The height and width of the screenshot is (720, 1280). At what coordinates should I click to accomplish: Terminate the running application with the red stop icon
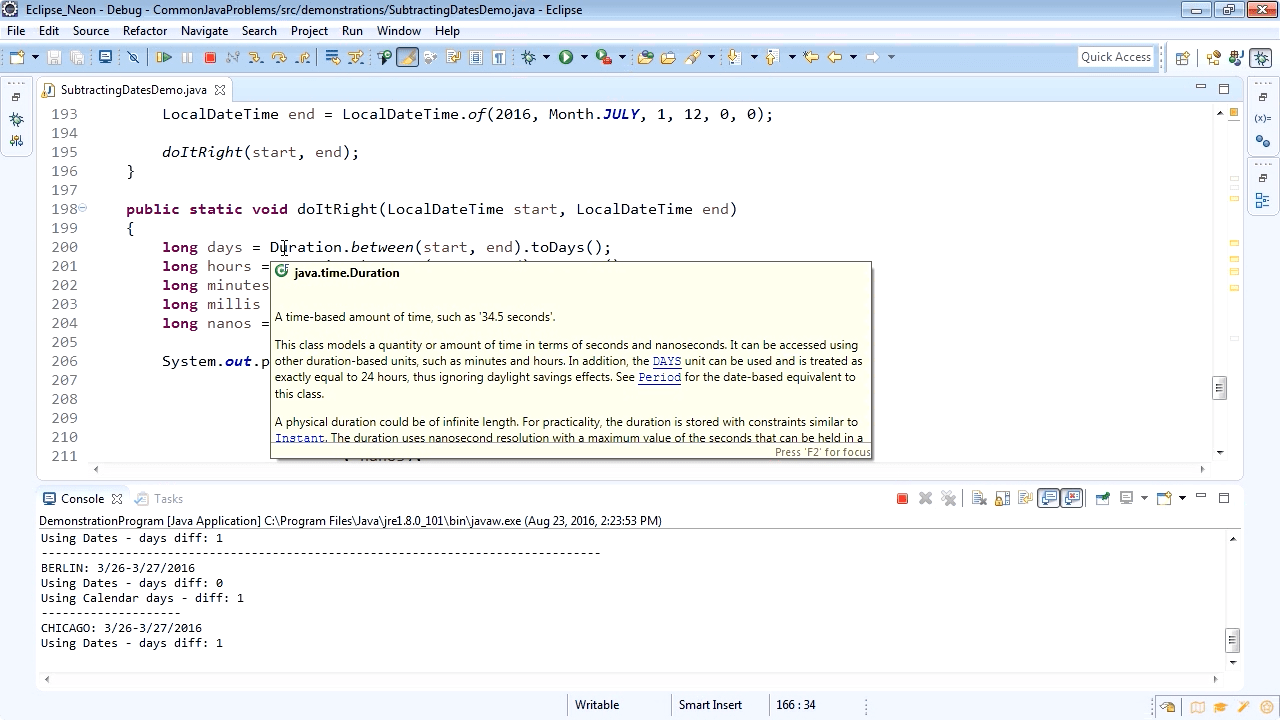[210, 57]
